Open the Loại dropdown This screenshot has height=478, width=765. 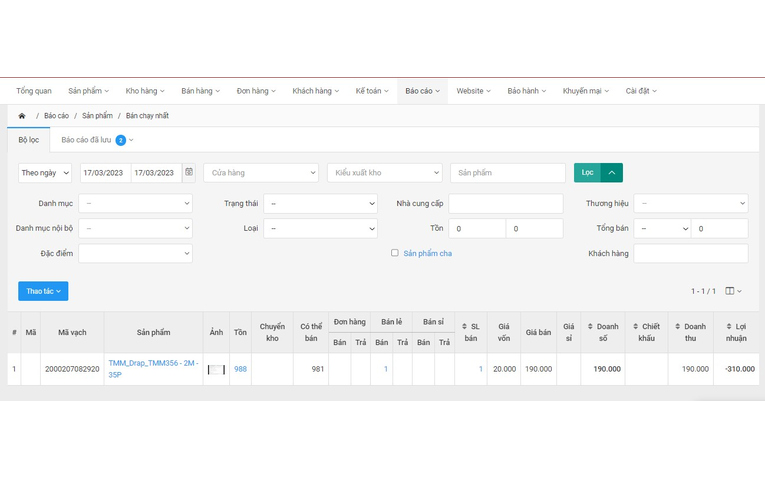pyautogui.click(x=321, y=228)
